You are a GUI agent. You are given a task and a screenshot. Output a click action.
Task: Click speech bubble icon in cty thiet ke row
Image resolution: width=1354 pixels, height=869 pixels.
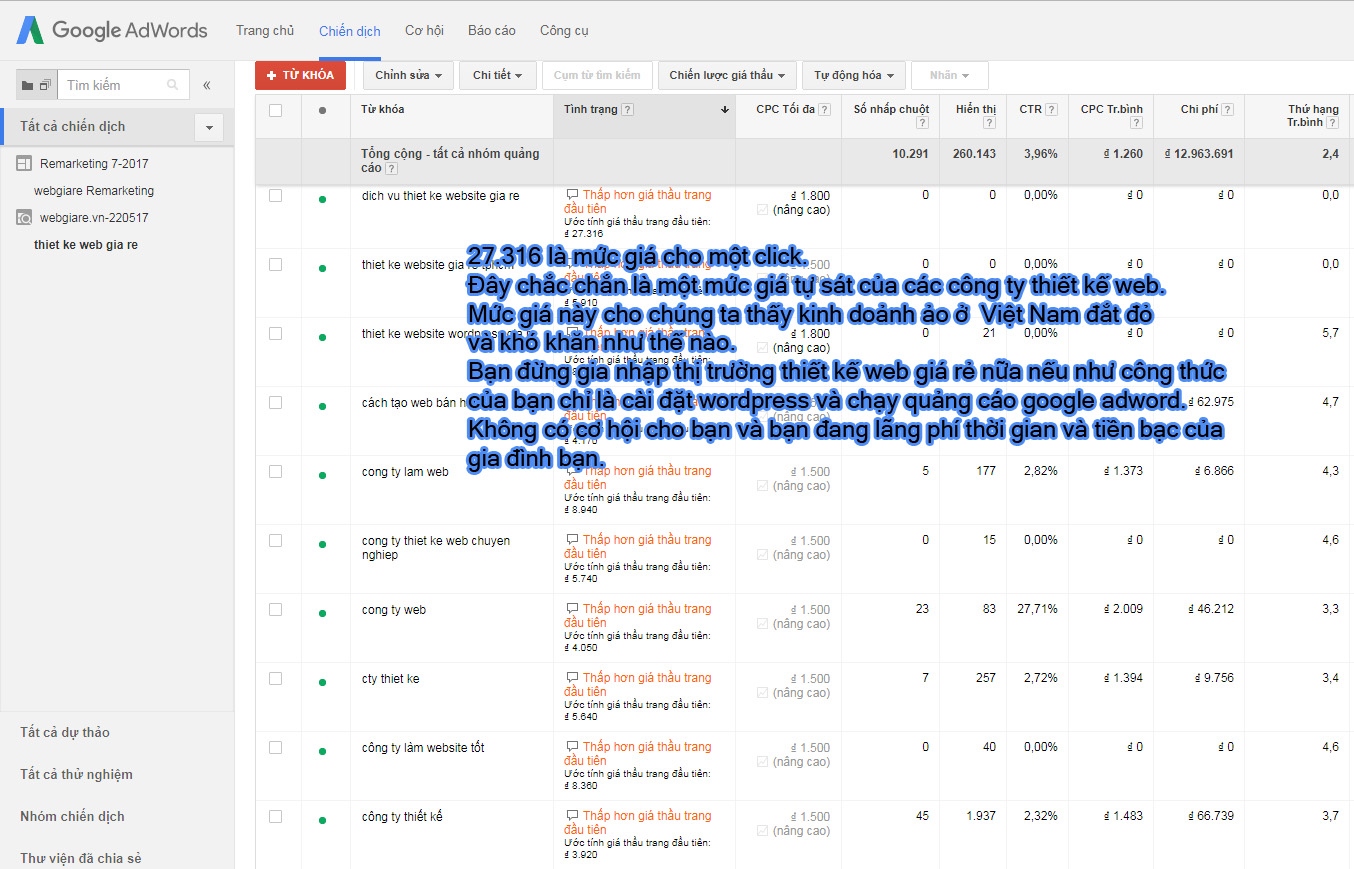click(572, 678)
